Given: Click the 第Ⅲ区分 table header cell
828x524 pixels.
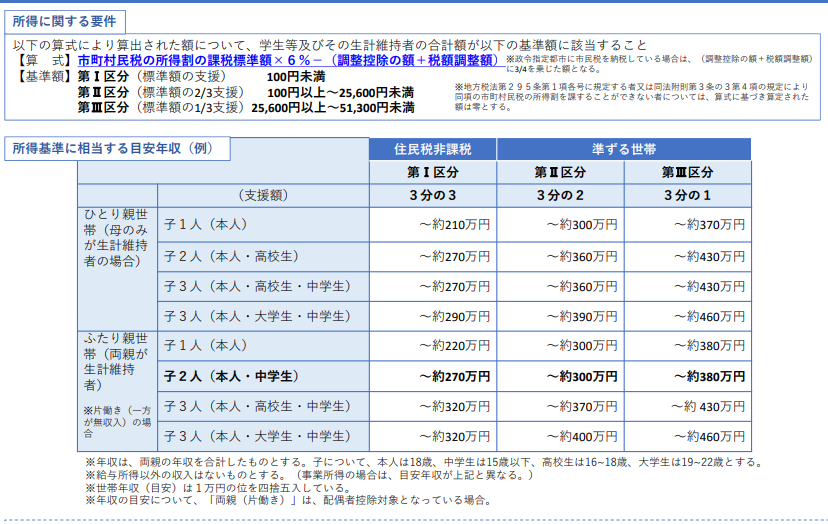Looking at the screenshot, I should pyautogui.click(x=687, y=172).
